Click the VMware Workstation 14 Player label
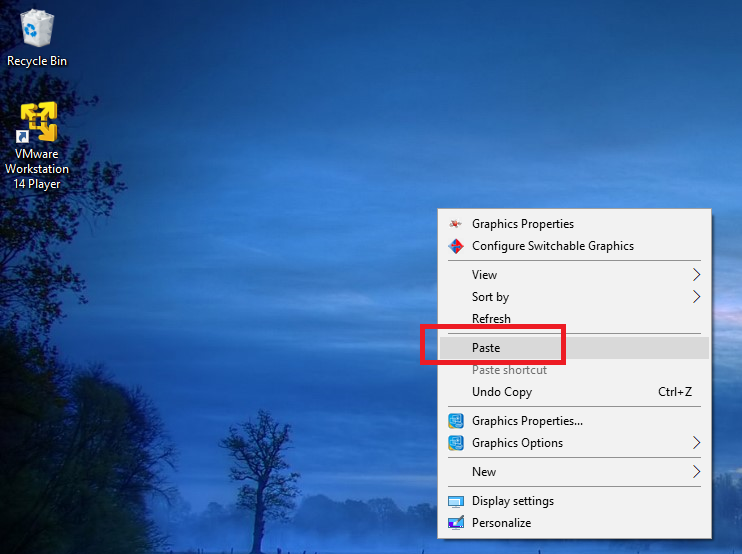 37,169
